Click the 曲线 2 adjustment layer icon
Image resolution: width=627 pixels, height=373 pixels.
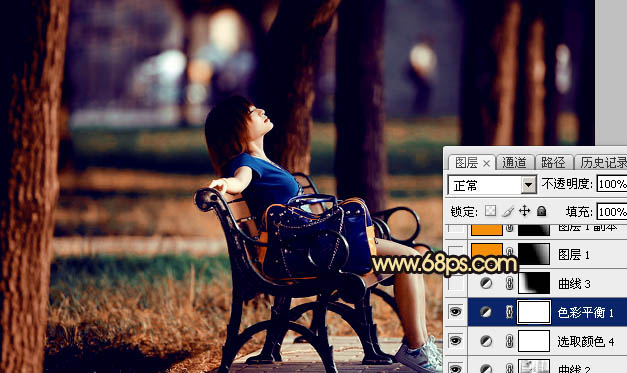(486, 368)
